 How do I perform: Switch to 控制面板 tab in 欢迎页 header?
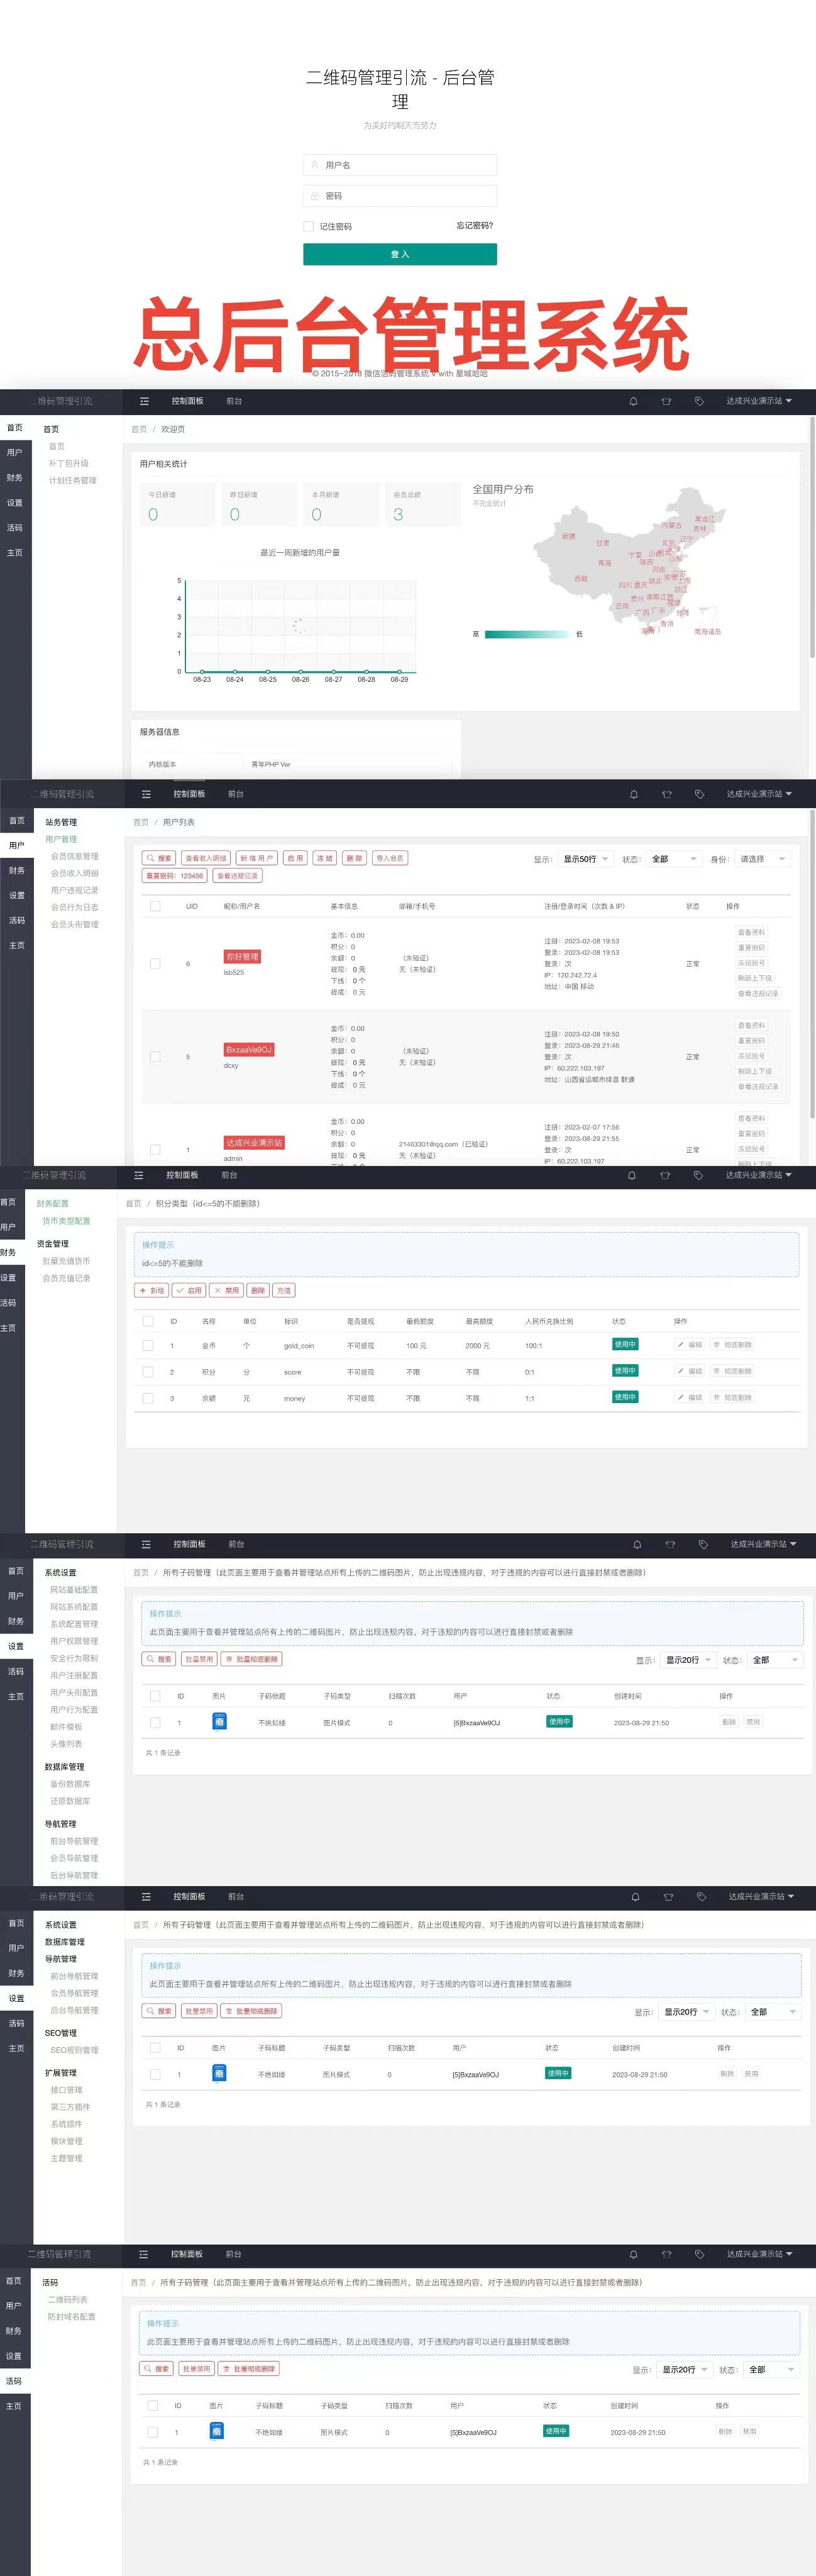coord(187,401)
